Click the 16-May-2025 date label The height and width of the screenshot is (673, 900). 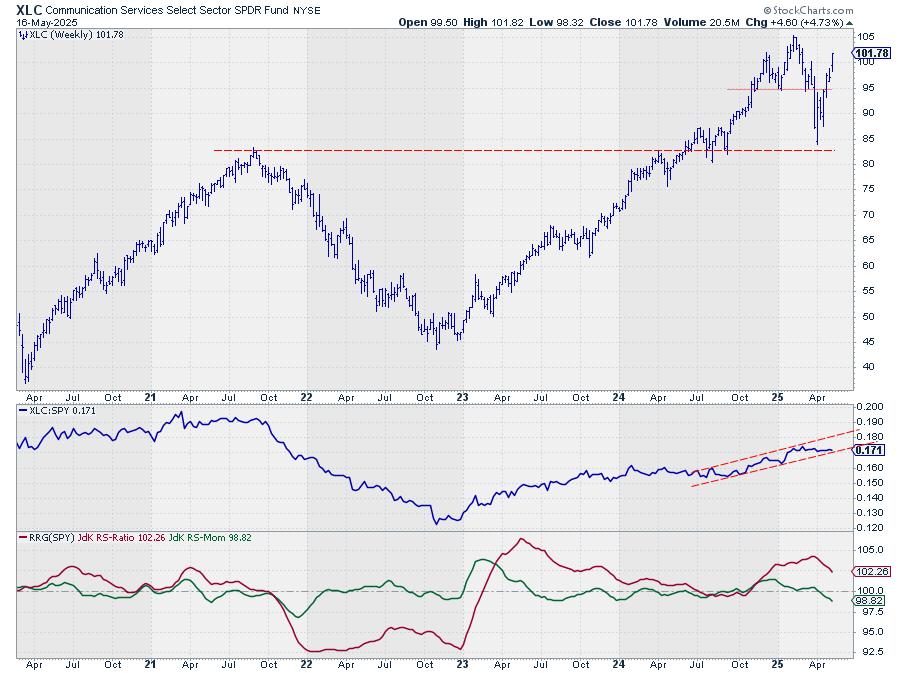click(36, 21)
